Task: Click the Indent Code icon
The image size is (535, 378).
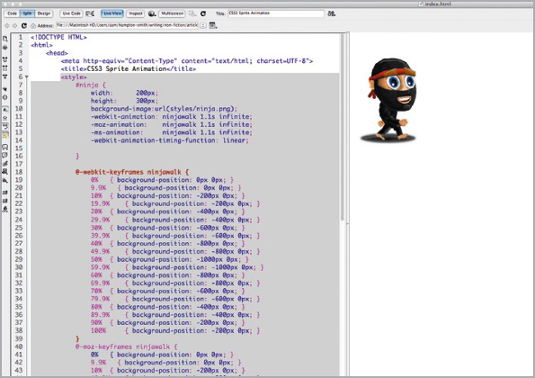Action: (5, 193)
